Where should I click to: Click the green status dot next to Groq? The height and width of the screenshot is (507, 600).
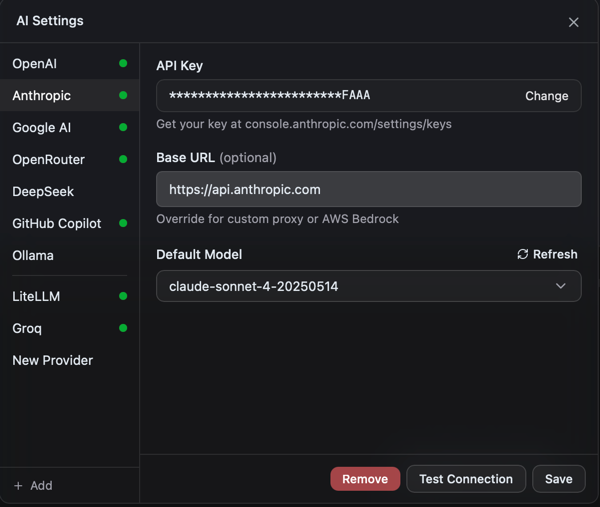123,328
